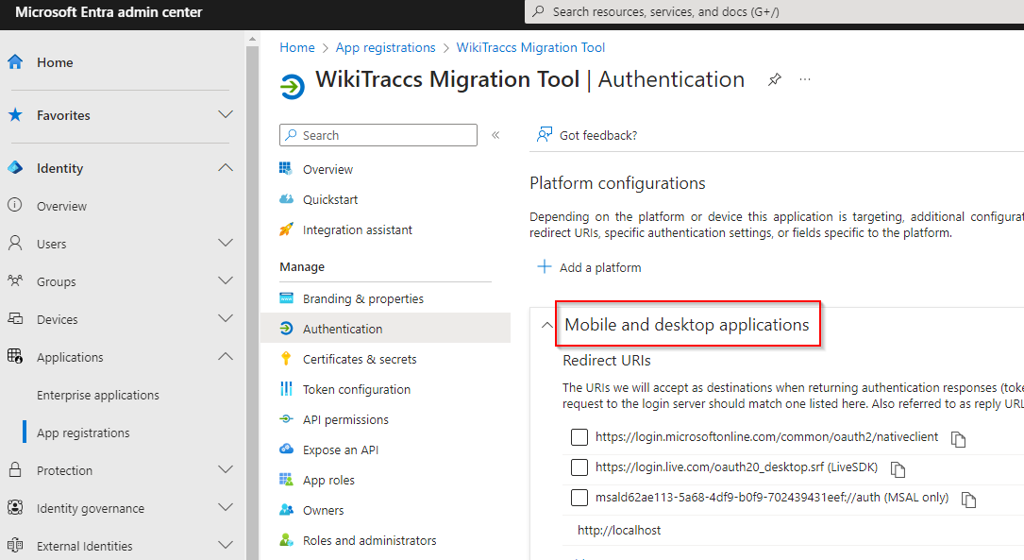Viewport: 1024px width, 560px height.
Task: Click the Got feedback icon
Action: [544, 134]
